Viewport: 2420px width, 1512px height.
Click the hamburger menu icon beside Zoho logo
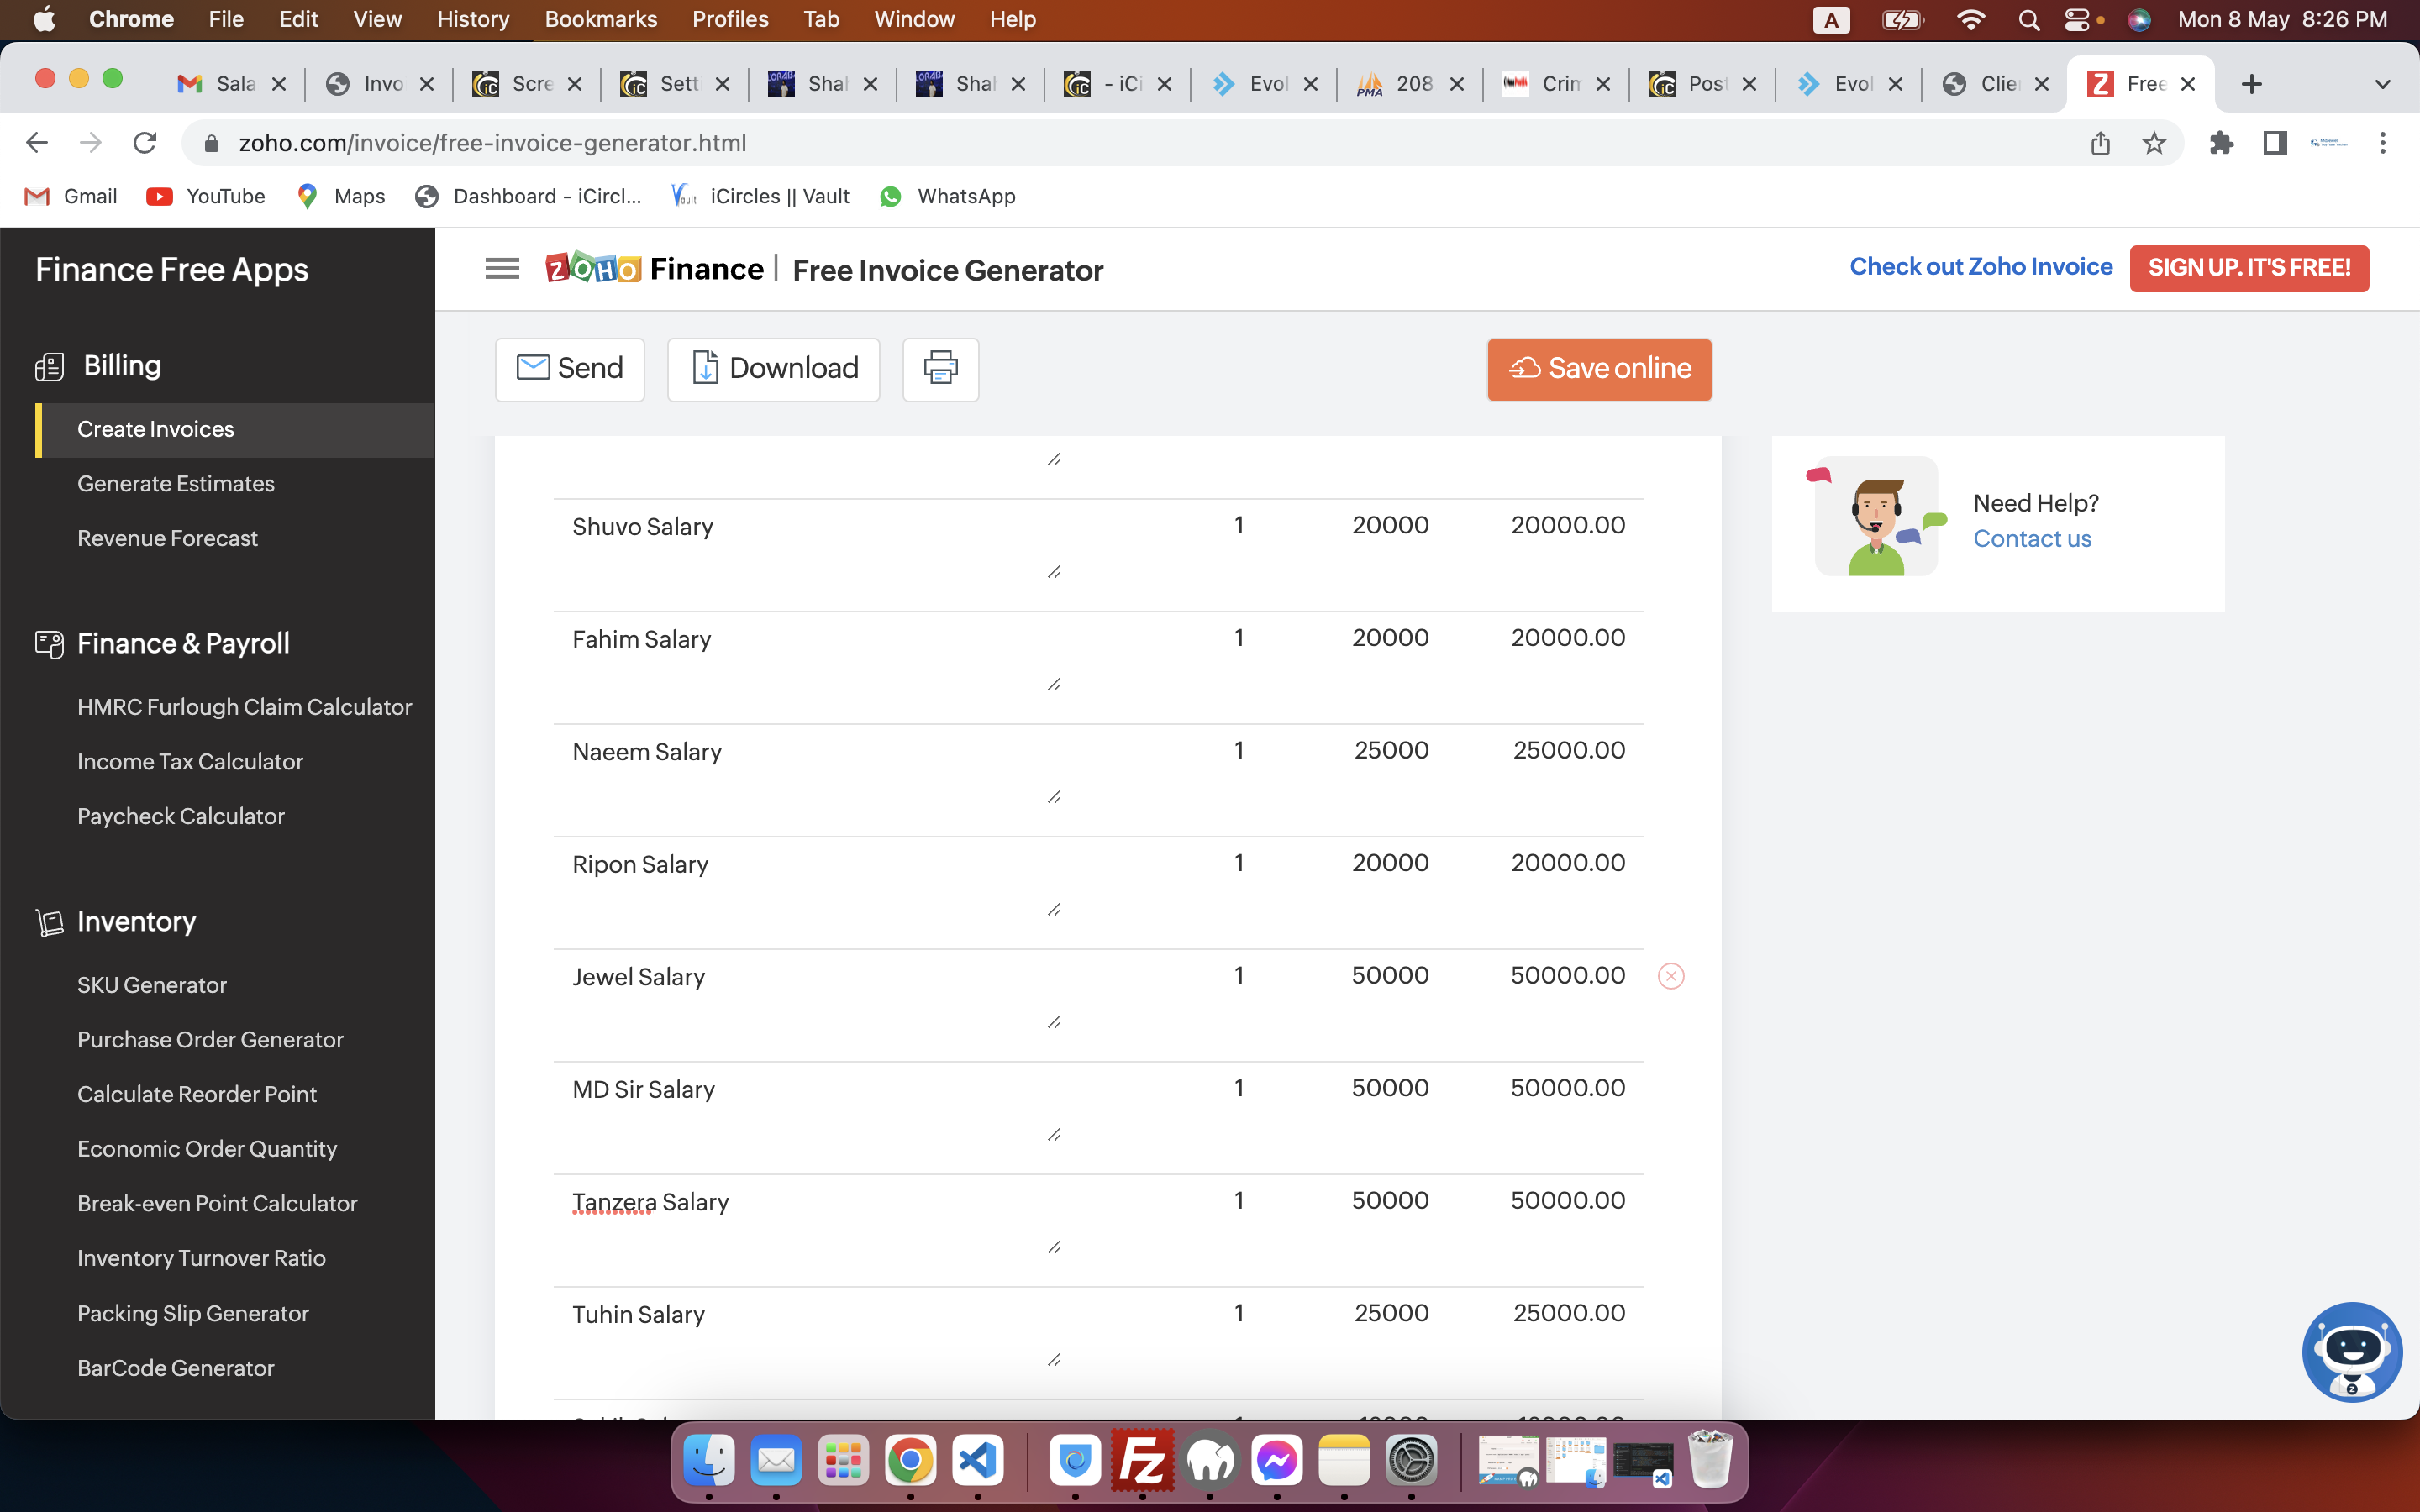point(502,269)
